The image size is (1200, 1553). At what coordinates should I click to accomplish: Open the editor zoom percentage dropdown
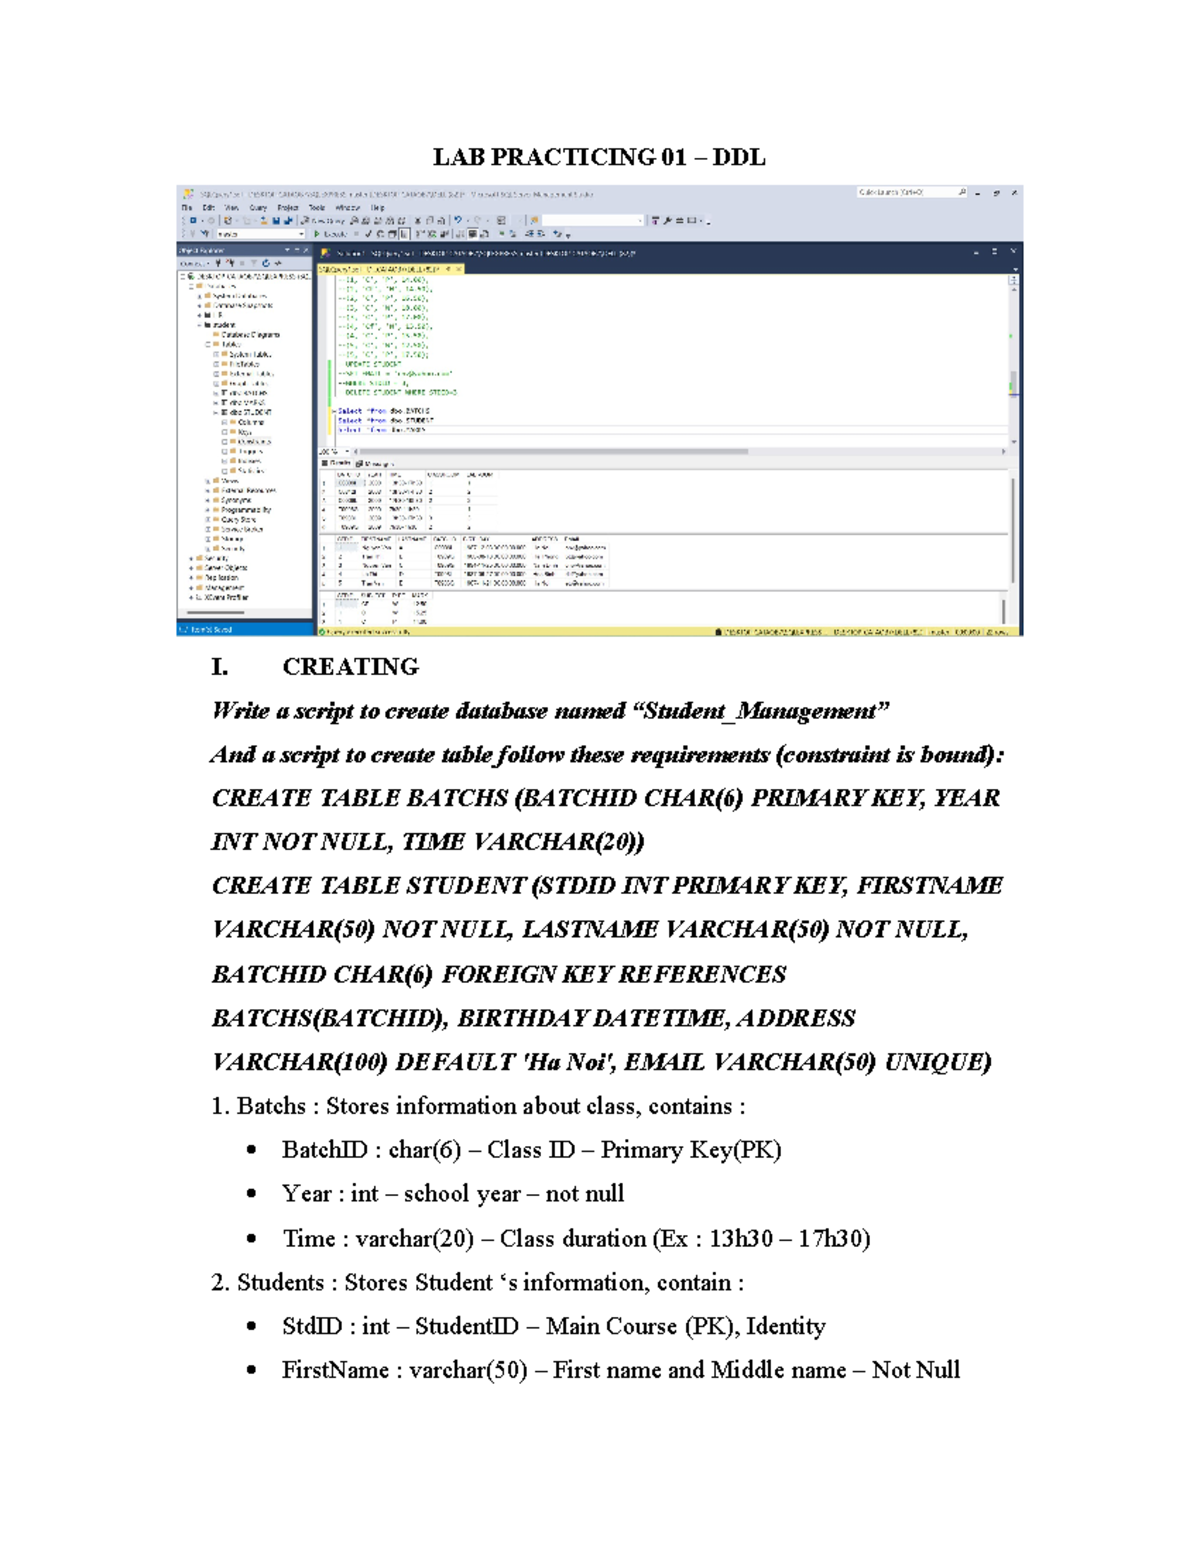[x=333, y=451]
